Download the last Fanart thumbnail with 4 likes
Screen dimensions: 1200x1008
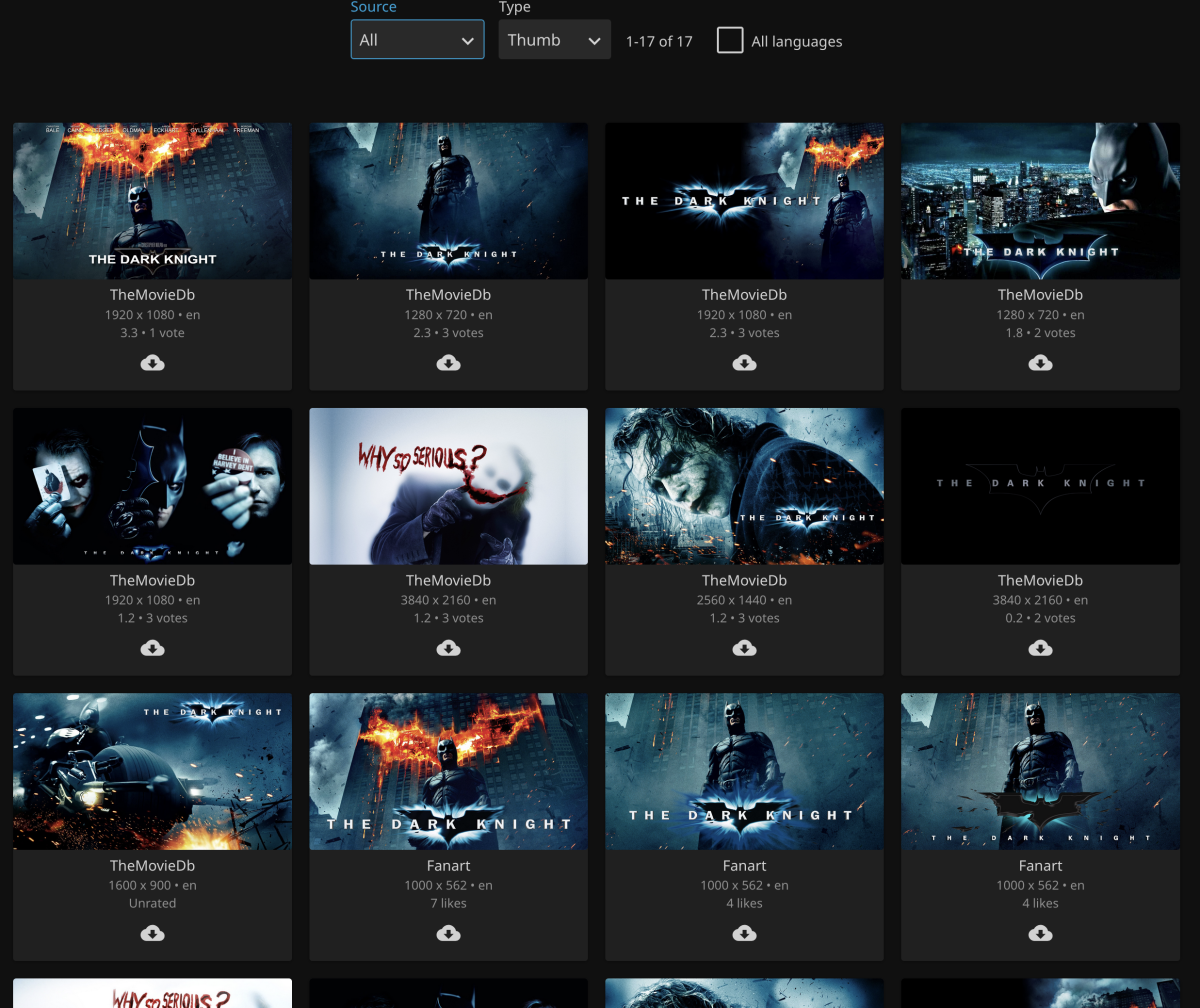coord(1040,933)
